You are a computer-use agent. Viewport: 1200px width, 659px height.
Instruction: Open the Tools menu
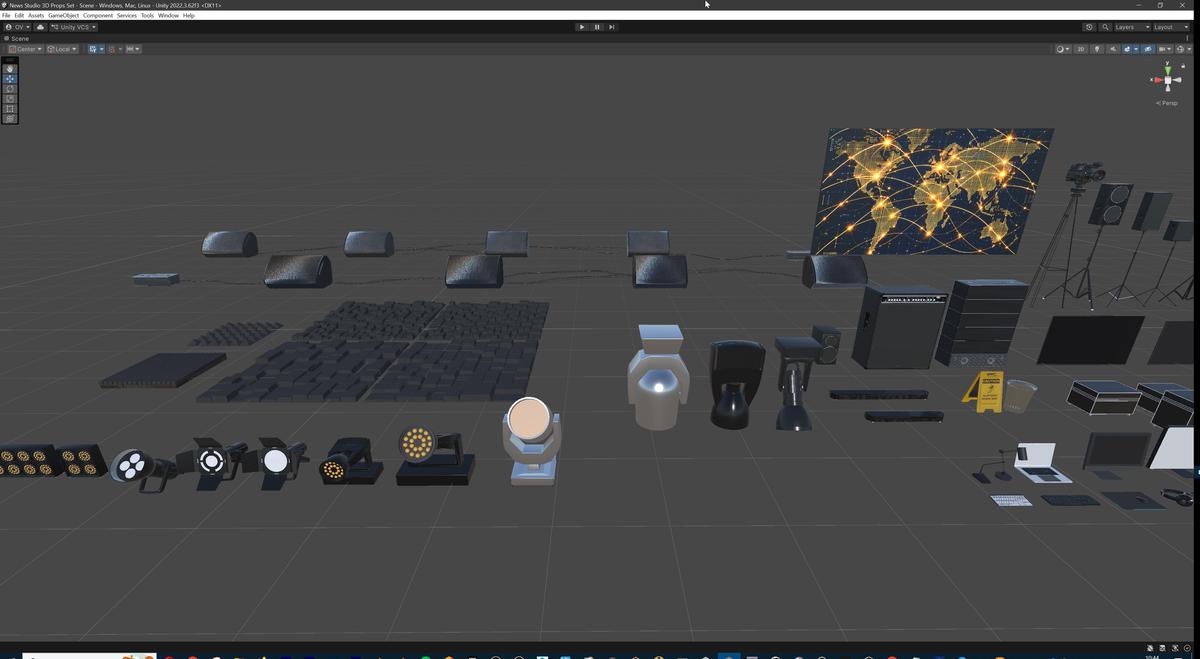pyautogui.click(x=147, y=16)
